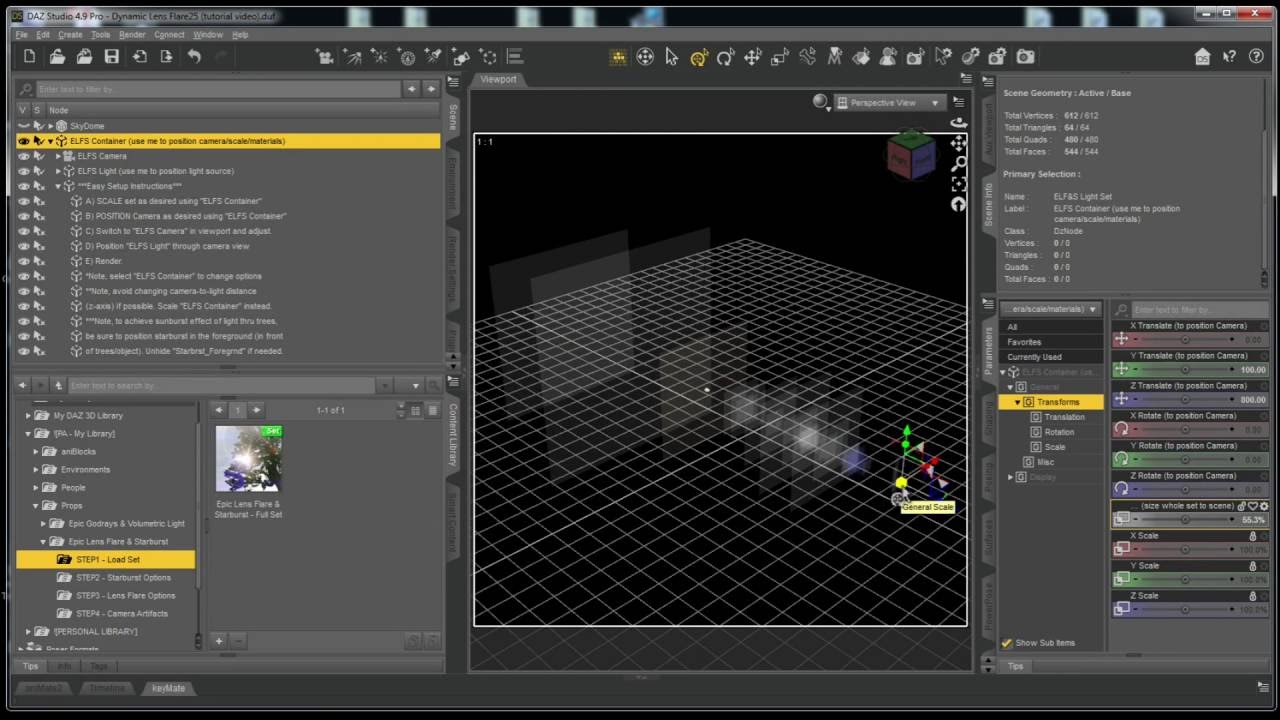Toggle visibility eye of ELFS Camera
The height and width of the screenshot is (720, 1280).
pos(24,156)
